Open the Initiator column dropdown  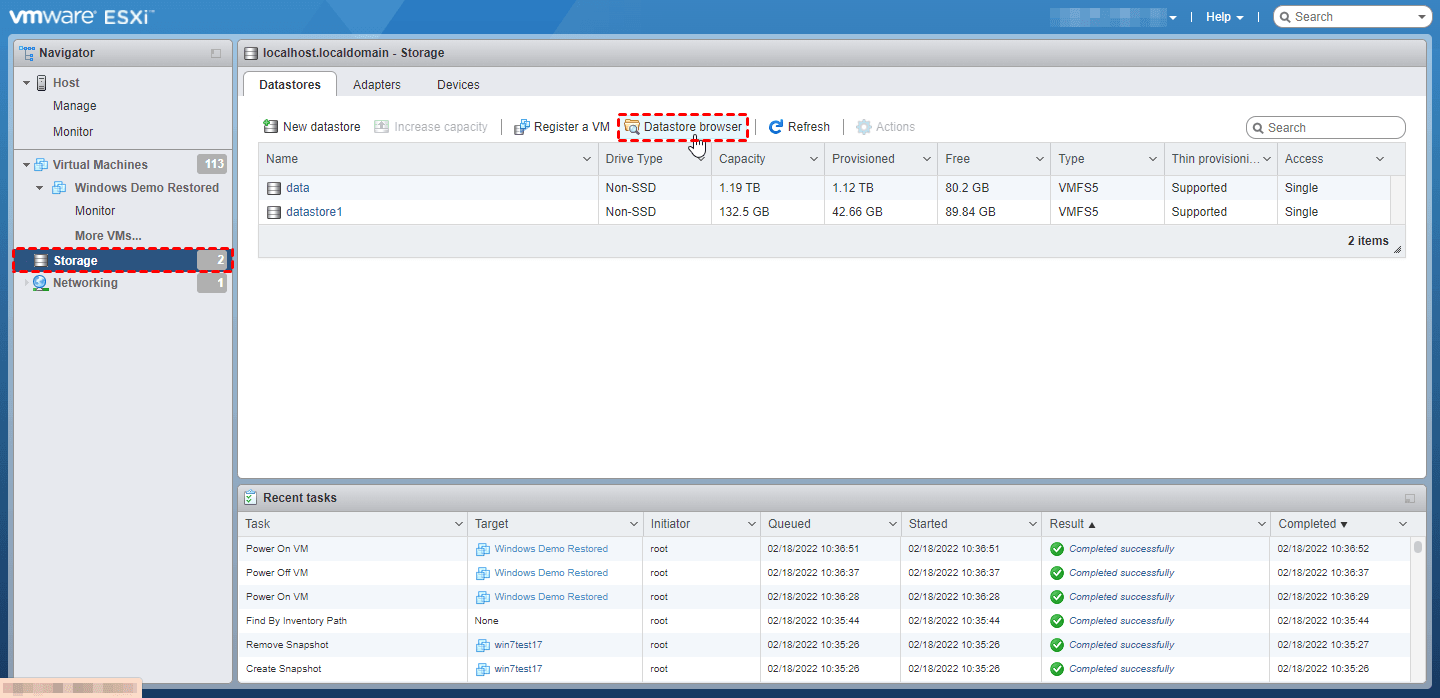[x=751, y=524]
